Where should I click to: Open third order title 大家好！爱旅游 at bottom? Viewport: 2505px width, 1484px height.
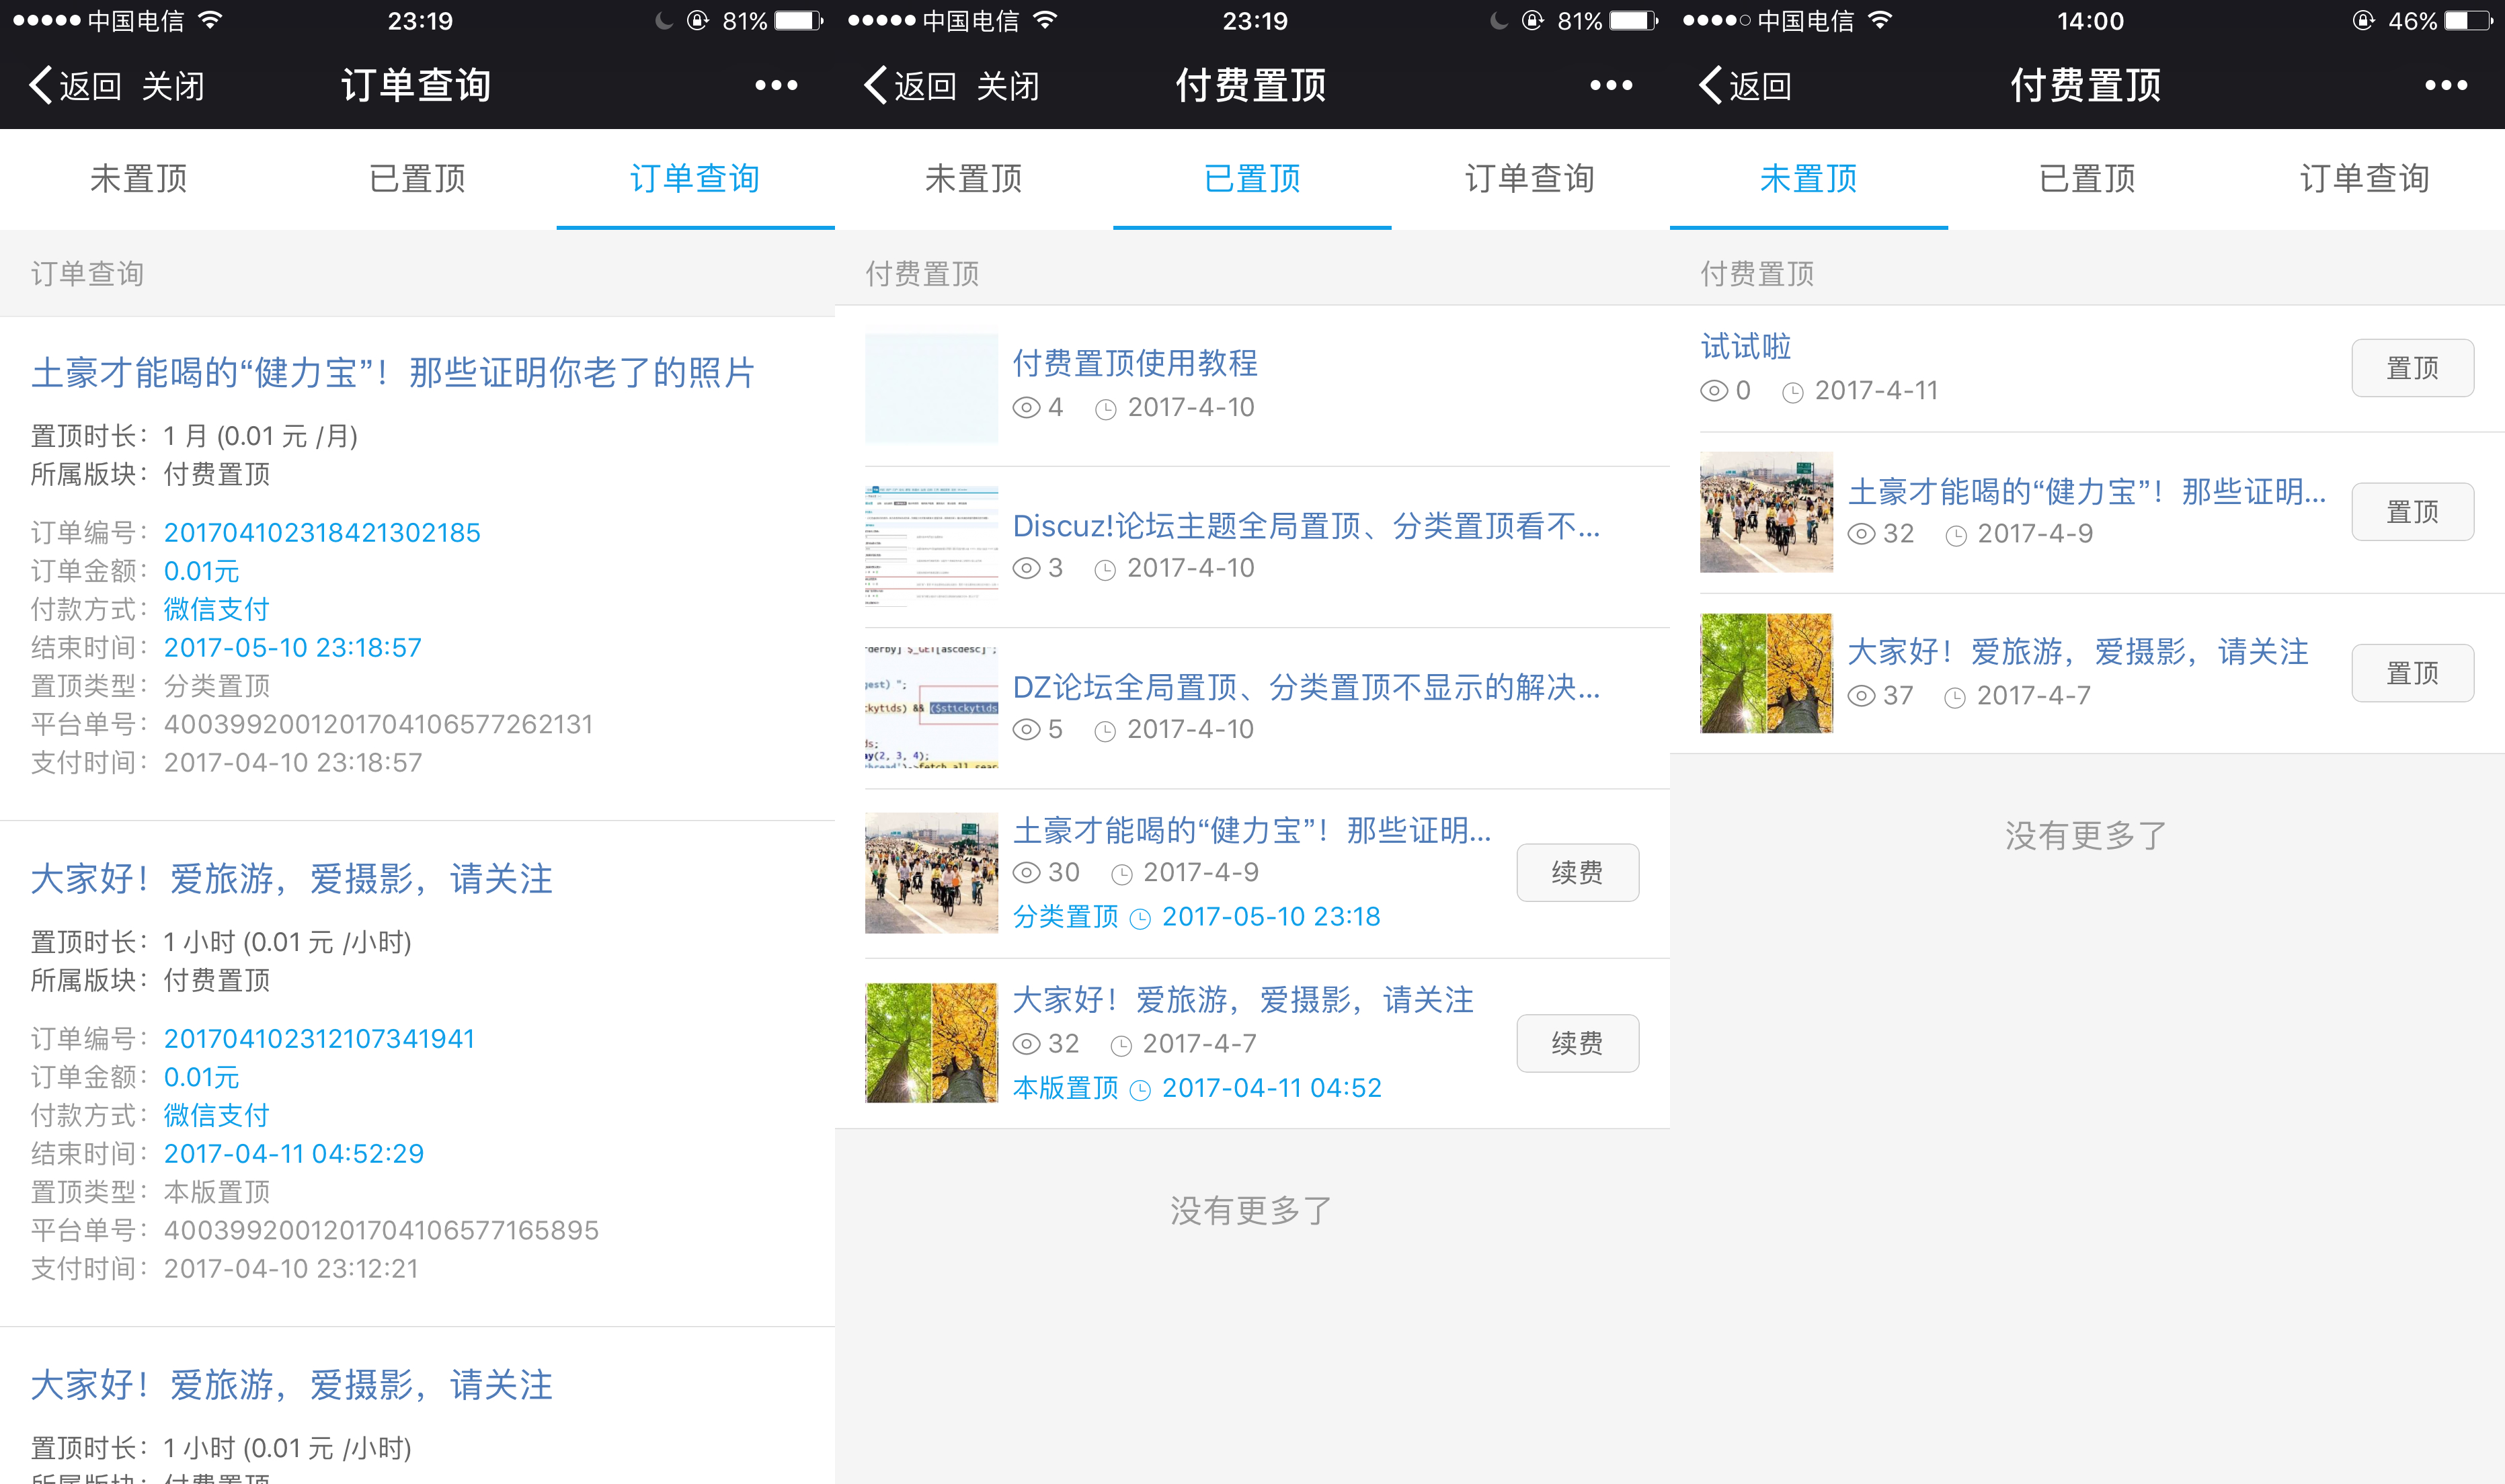291,1385
